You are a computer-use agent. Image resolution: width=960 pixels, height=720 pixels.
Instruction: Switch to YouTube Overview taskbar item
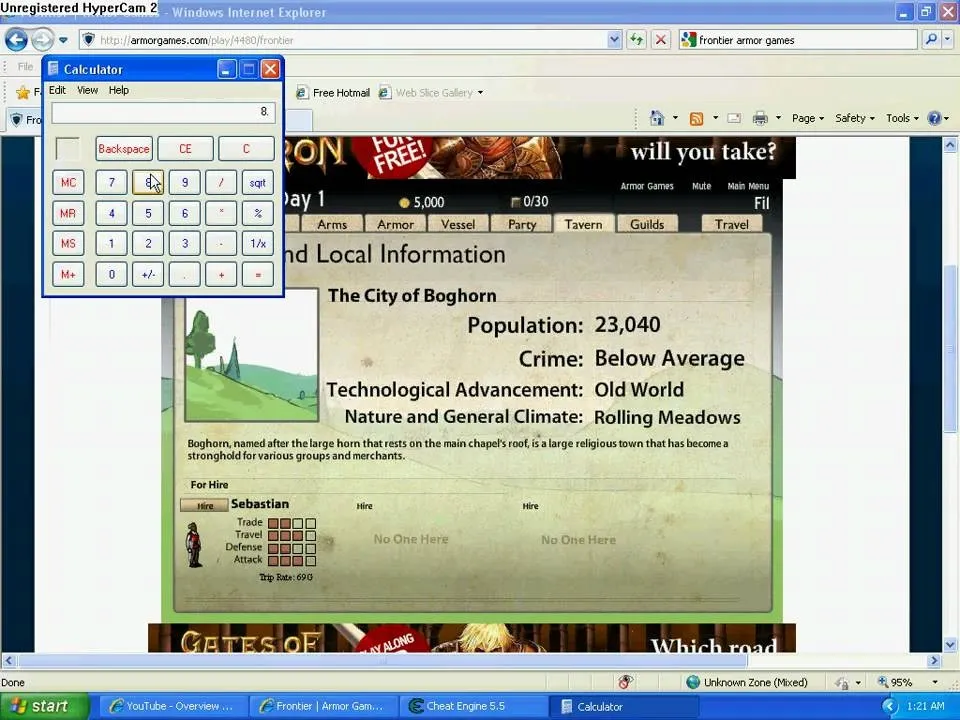172,707
